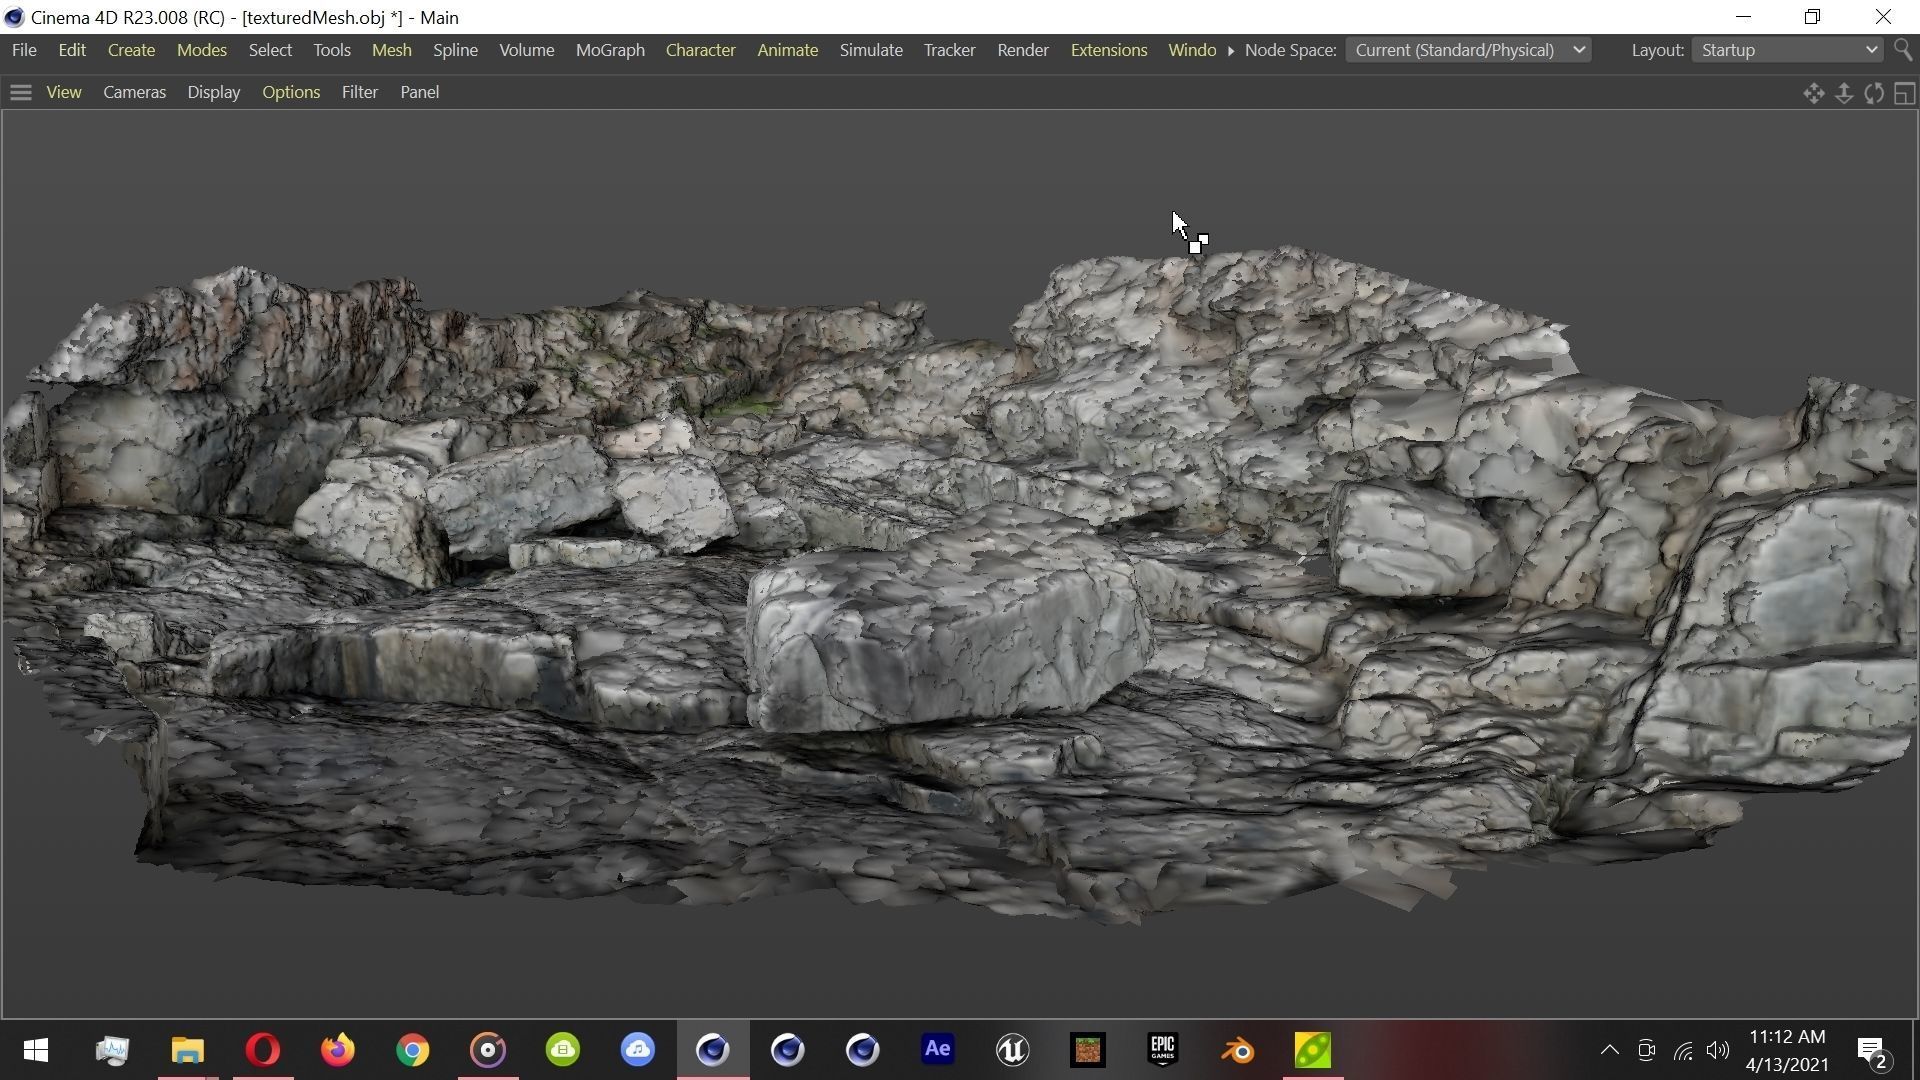Open the Select menu
Screen dimensions: 1920x1080
270,50
